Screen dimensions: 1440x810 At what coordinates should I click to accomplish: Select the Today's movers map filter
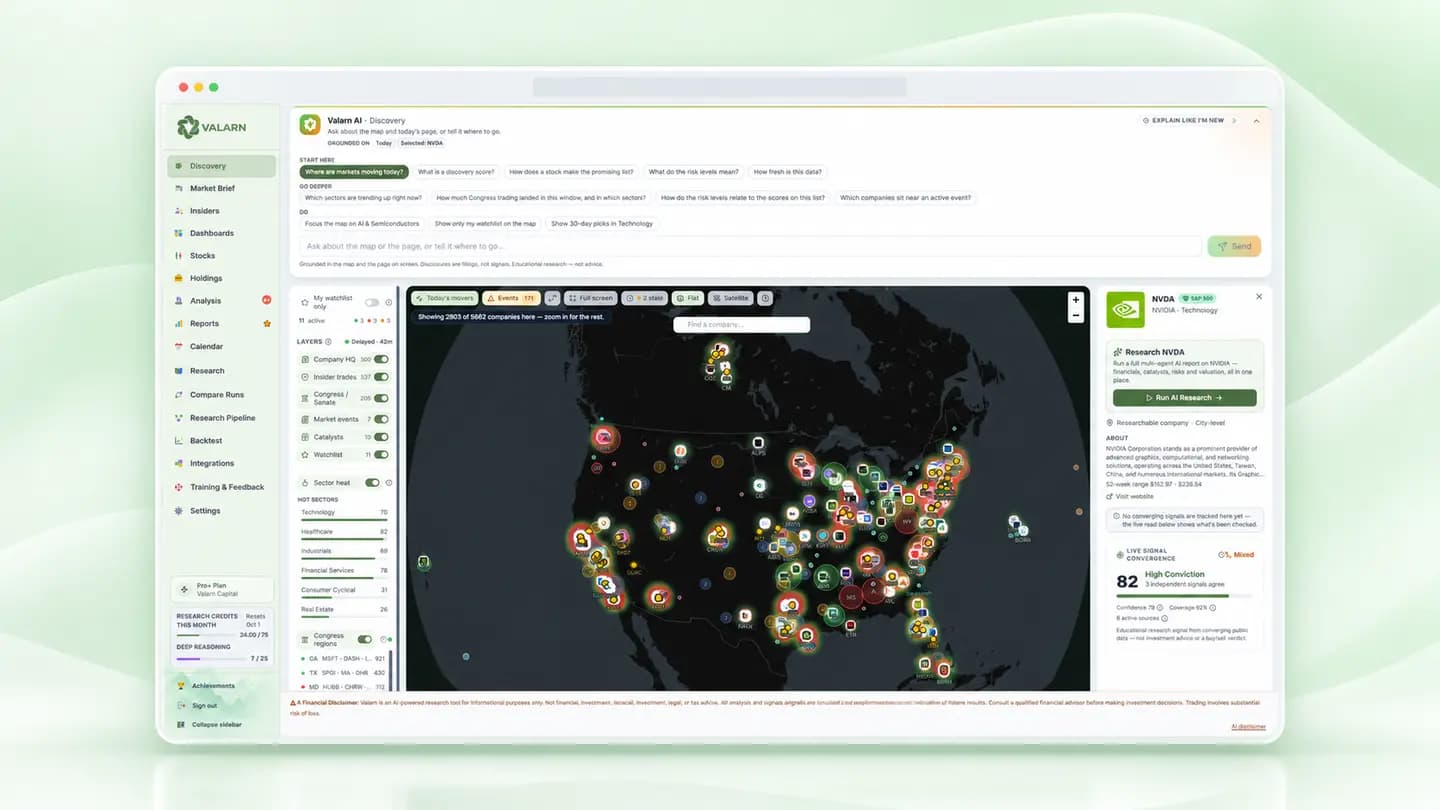pos(444,298)
